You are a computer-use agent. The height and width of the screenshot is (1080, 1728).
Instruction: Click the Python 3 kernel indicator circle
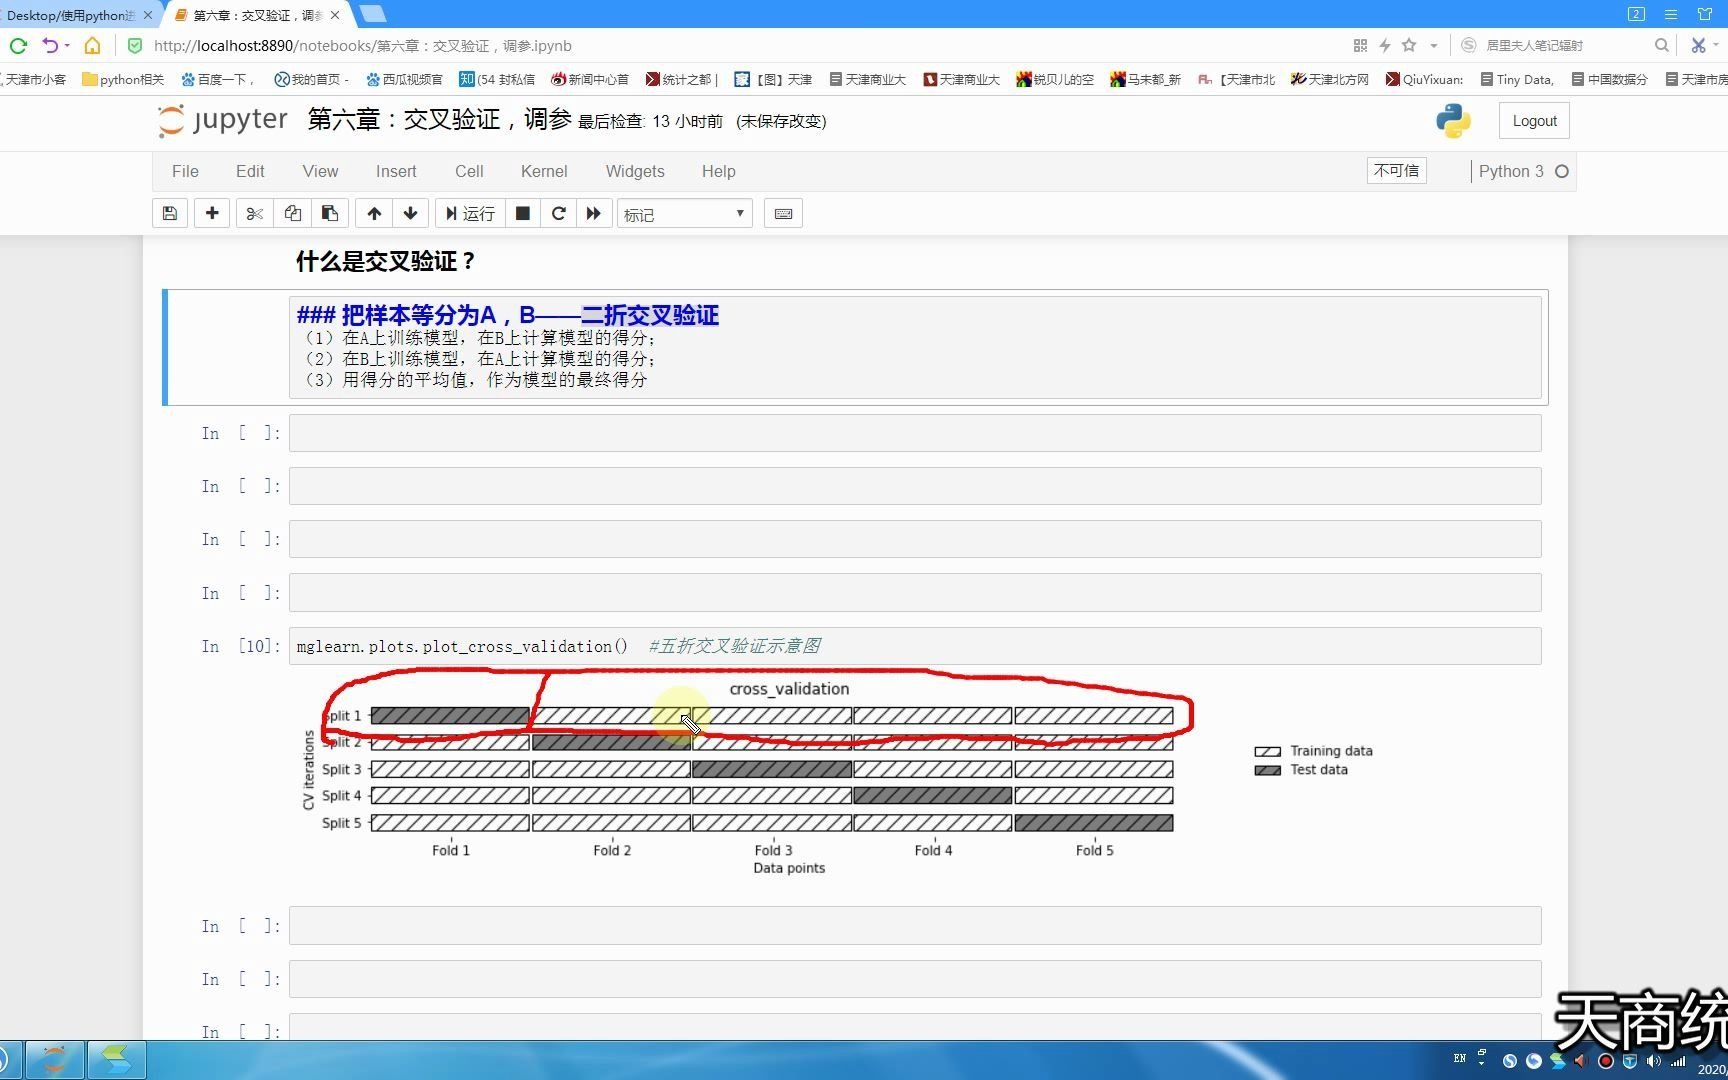pyautogui.click(x=1562, y=172)
